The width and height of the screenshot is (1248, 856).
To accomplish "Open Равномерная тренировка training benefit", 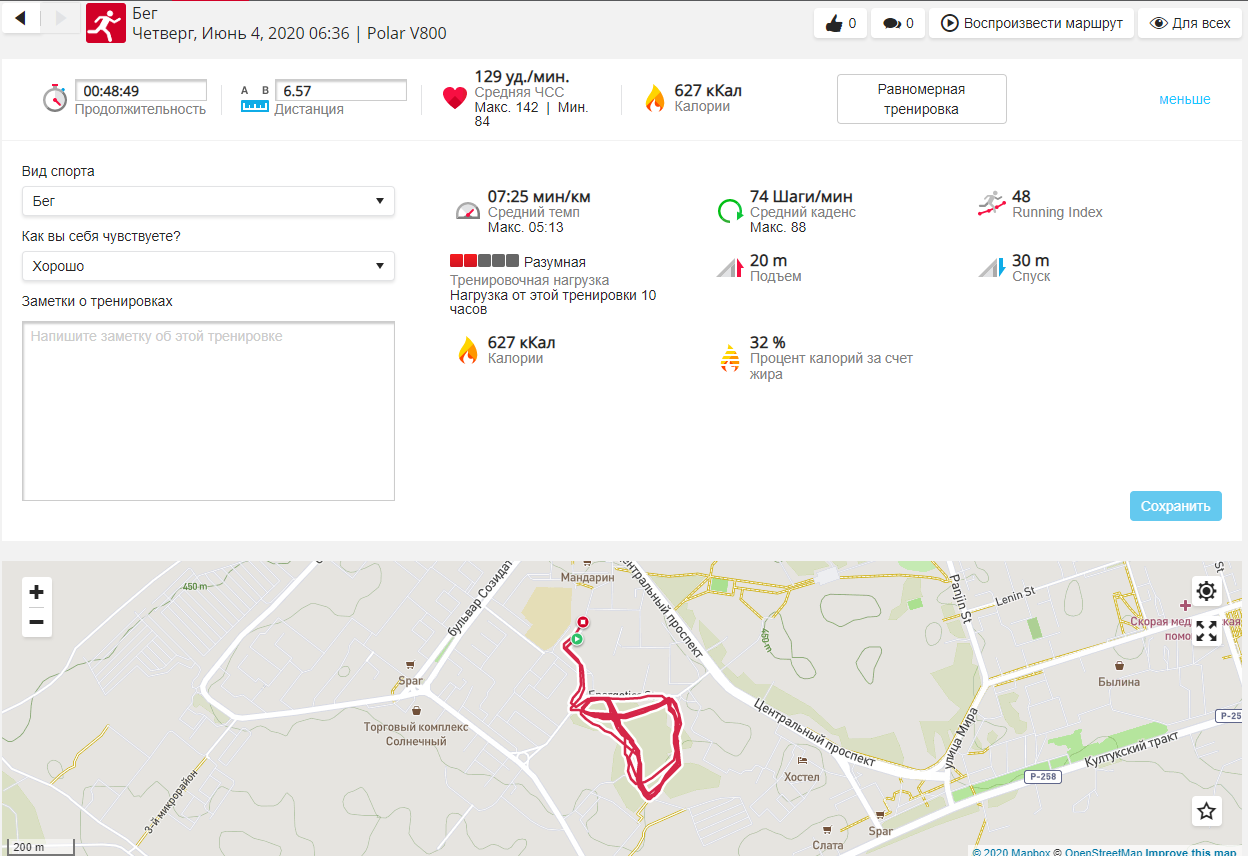I will pos(922,99).
